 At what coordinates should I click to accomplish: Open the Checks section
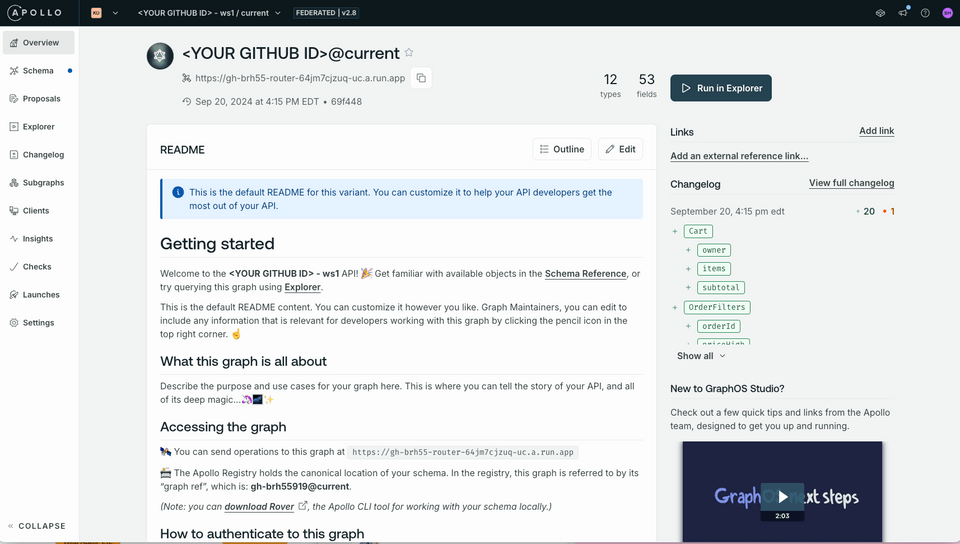[x=39, y=267]
